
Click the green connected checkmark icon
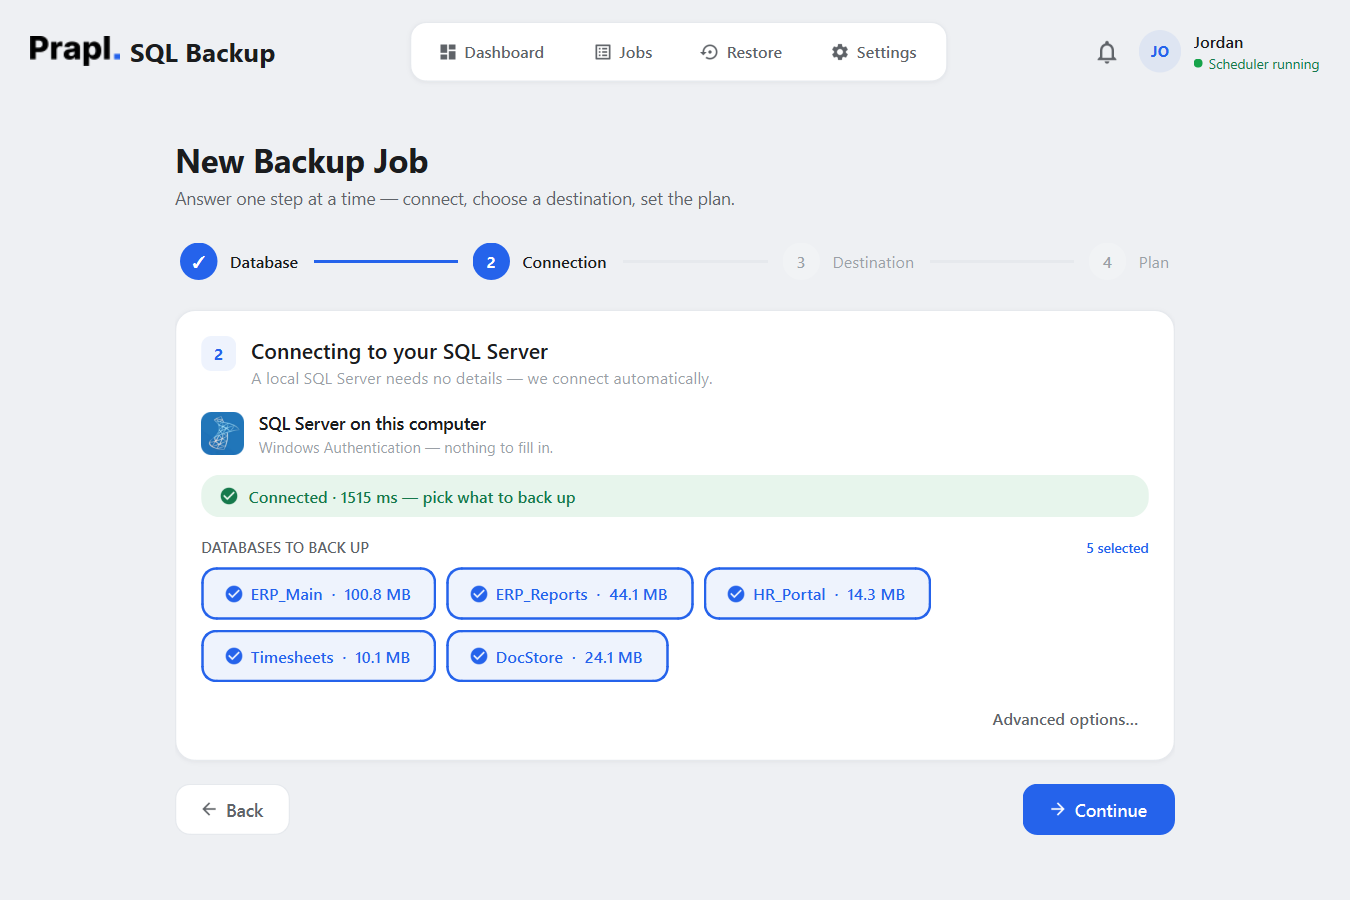[x=229, y=496]
